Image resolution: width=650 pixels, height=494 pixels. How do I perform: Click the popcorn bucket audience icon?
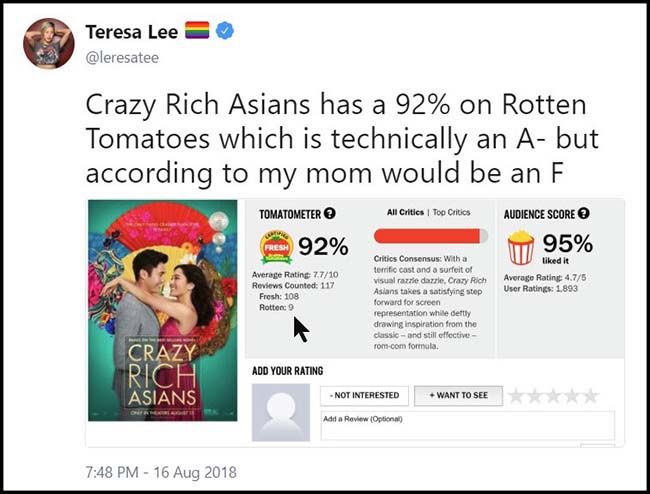(x=520, y=246)
